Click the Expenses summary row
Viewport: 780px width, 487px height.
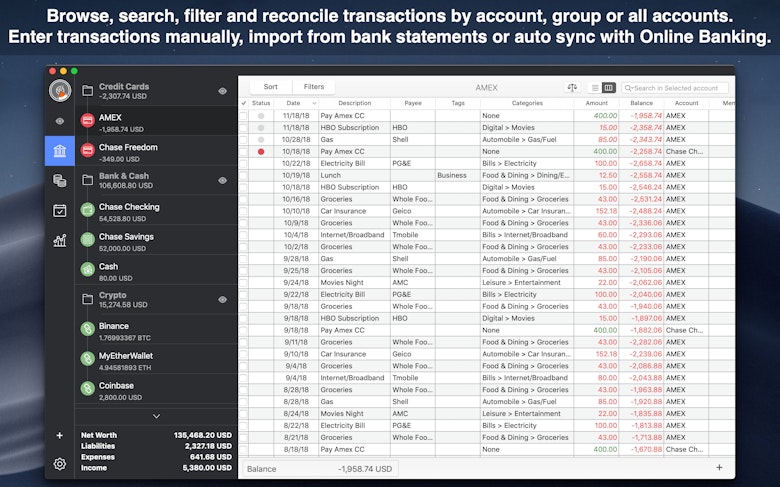point(156,457)
